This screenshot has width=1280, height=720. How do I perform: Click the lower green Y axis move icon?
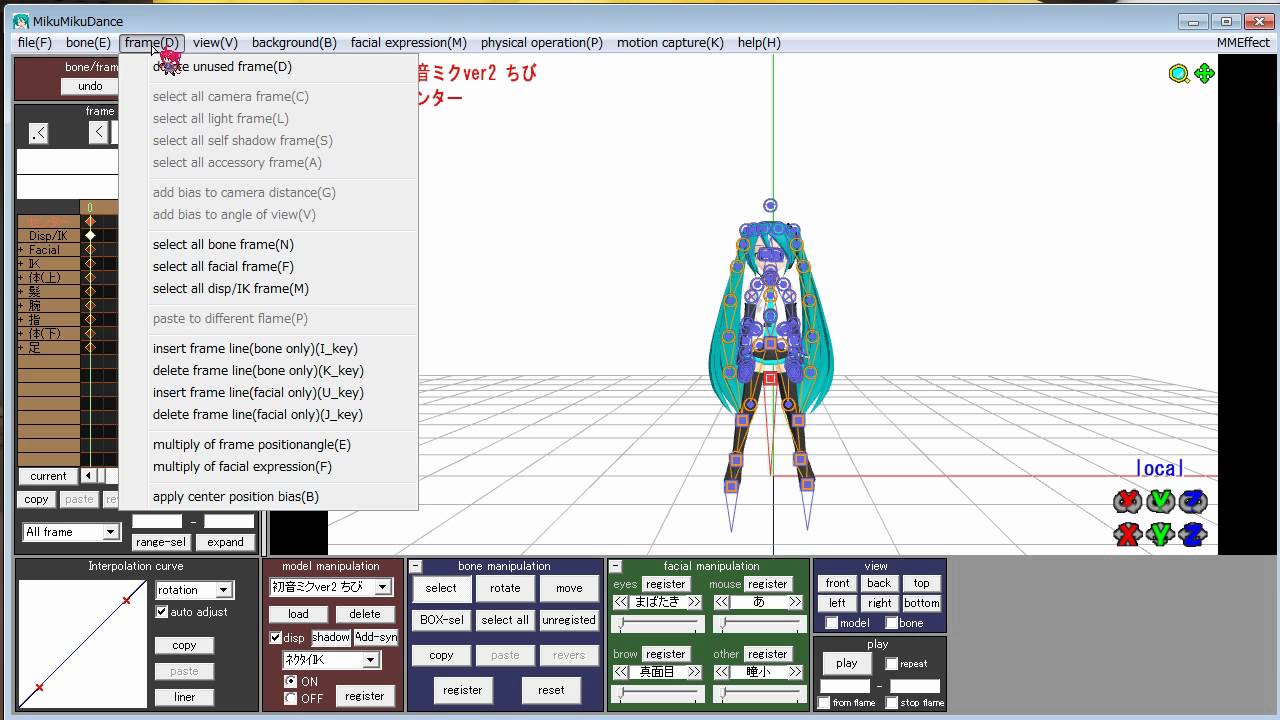click(x=1160, y=534)
